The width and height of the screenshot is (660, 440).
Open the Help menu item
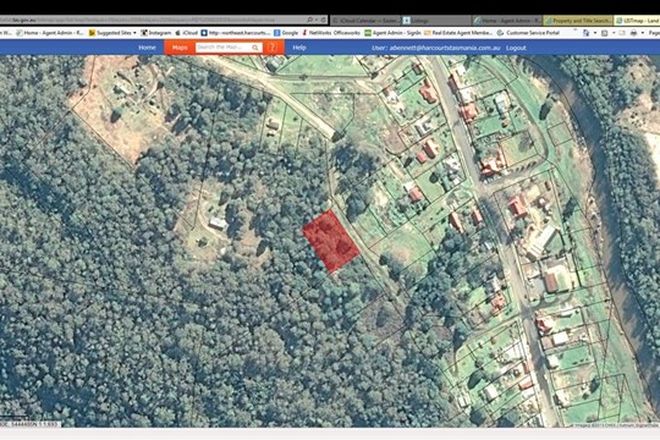click(299, 47)
